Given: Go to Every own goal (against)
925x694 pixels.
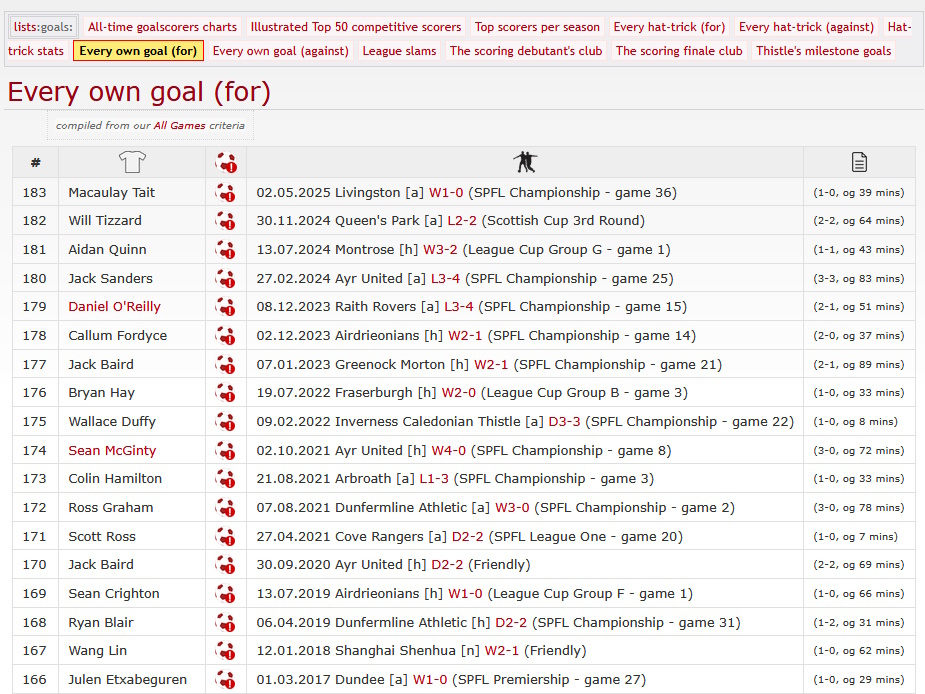Looking at the screenshot, I should [280, 51].
